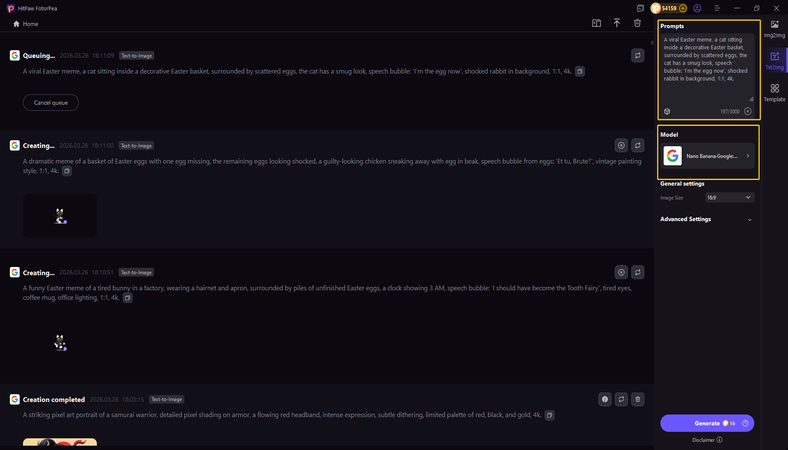Open the Template tab
The height and width of the screenshot is (450, 788).
point(774,92)
